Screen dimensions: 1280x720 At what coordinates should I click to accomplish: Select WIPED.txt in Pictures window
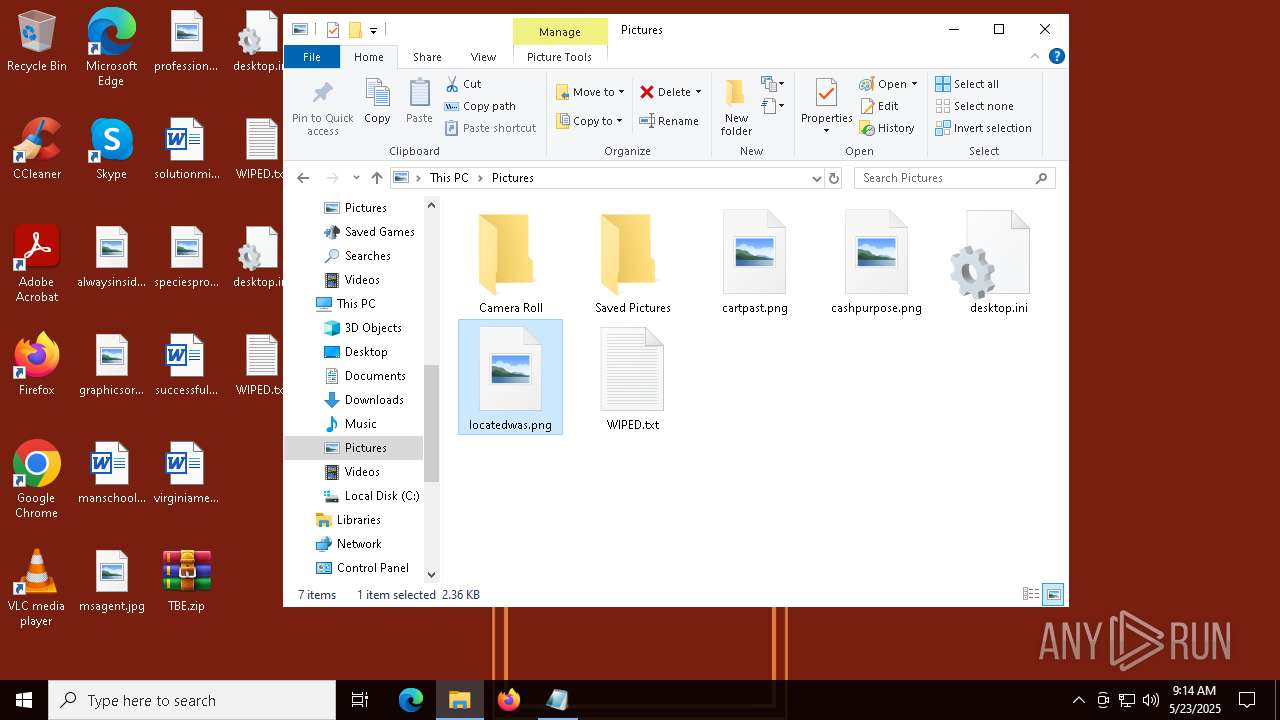(x=632, y=379)
